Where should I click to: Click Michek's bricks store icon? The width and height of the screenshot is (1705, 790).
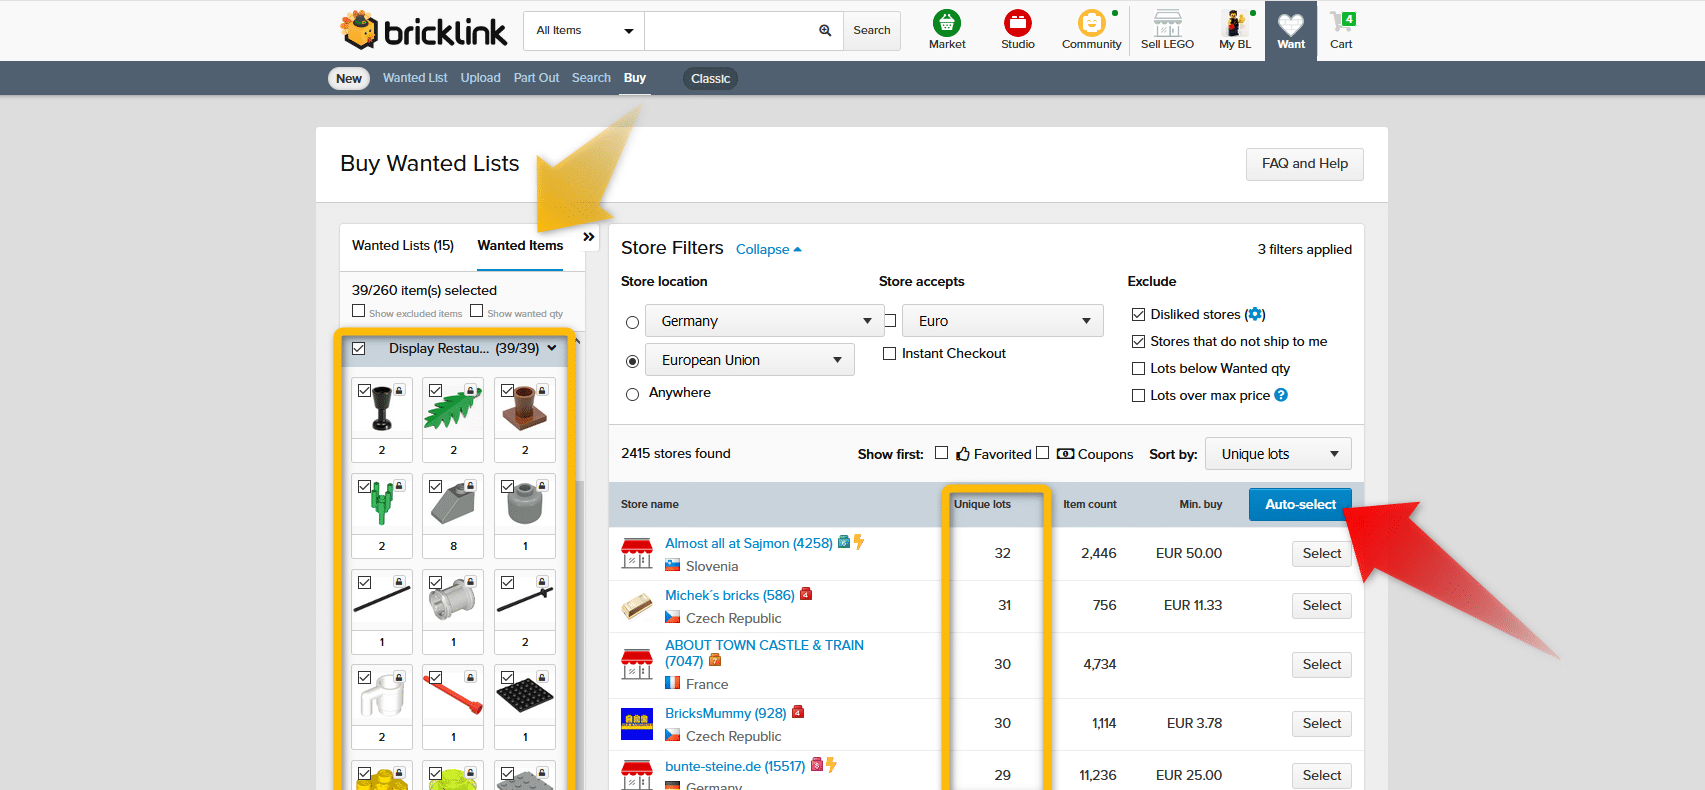637,606
